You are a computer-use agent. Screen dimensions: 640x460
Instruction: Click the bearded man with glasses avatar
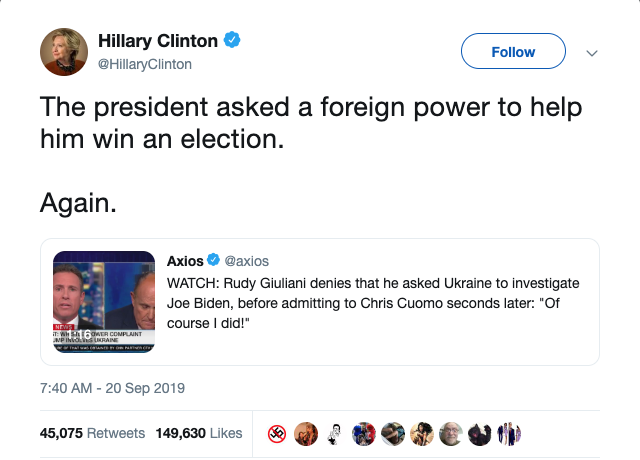[x=452, y=433]
